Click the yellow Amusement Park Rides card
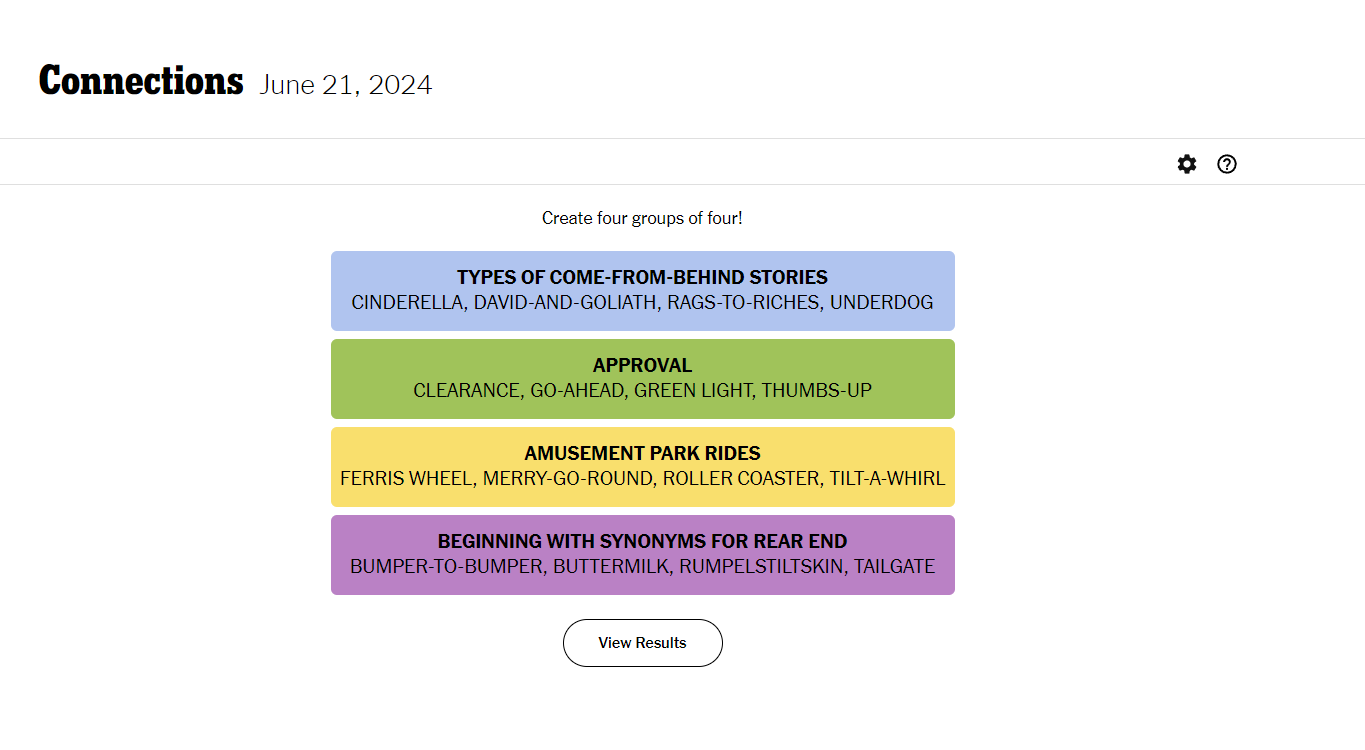1365x750 pixels. click(x=643, y=467)
